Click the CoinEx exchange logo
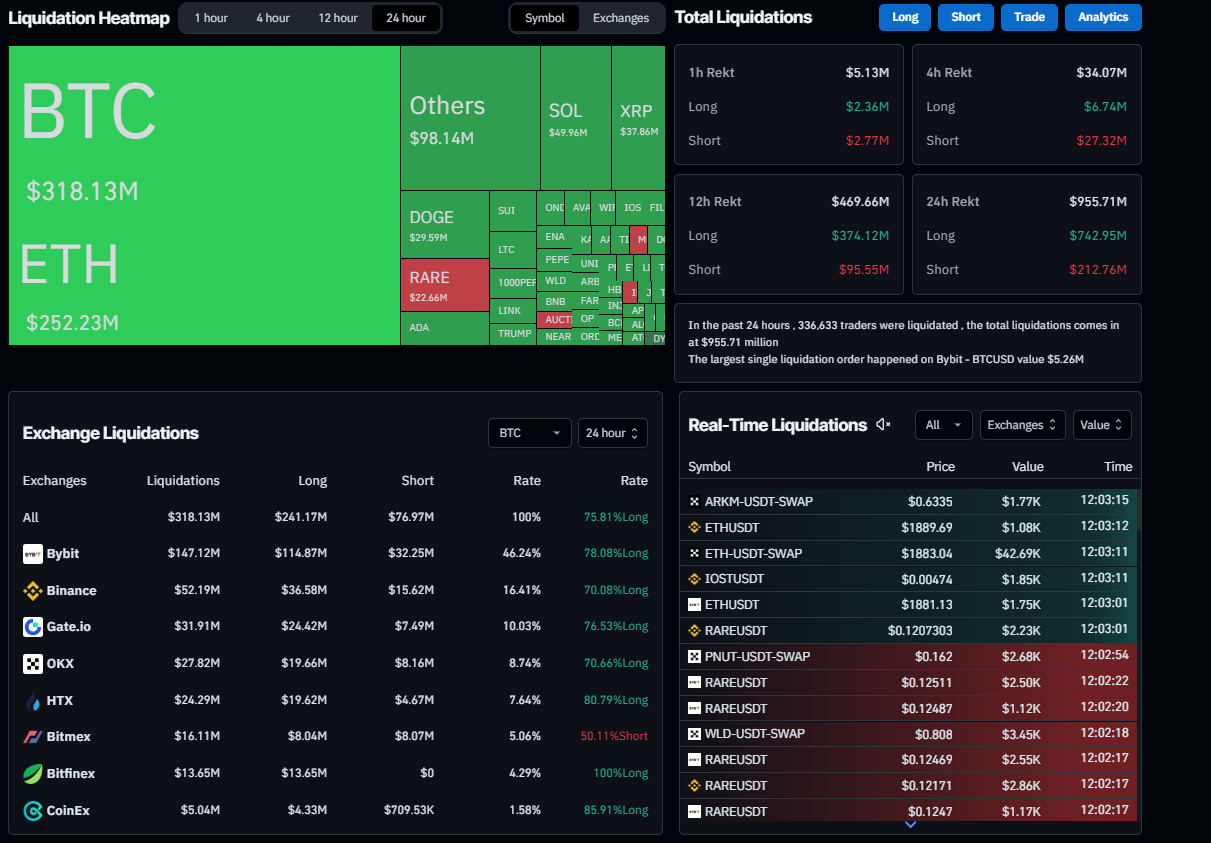1211x843 pixels. click(33, 811)
